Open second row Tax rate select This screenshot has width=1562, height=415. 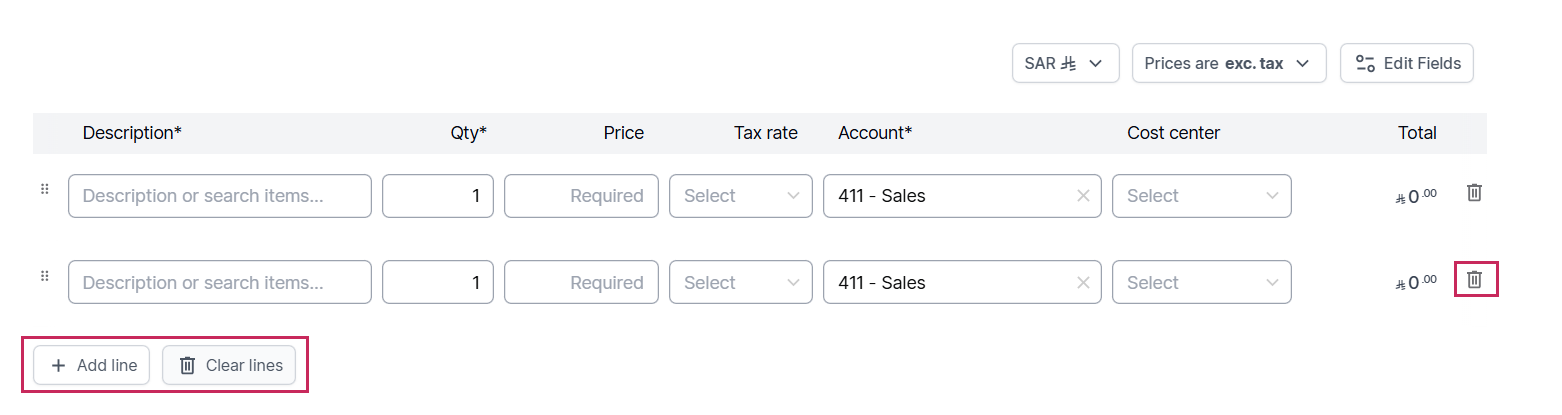741,283
